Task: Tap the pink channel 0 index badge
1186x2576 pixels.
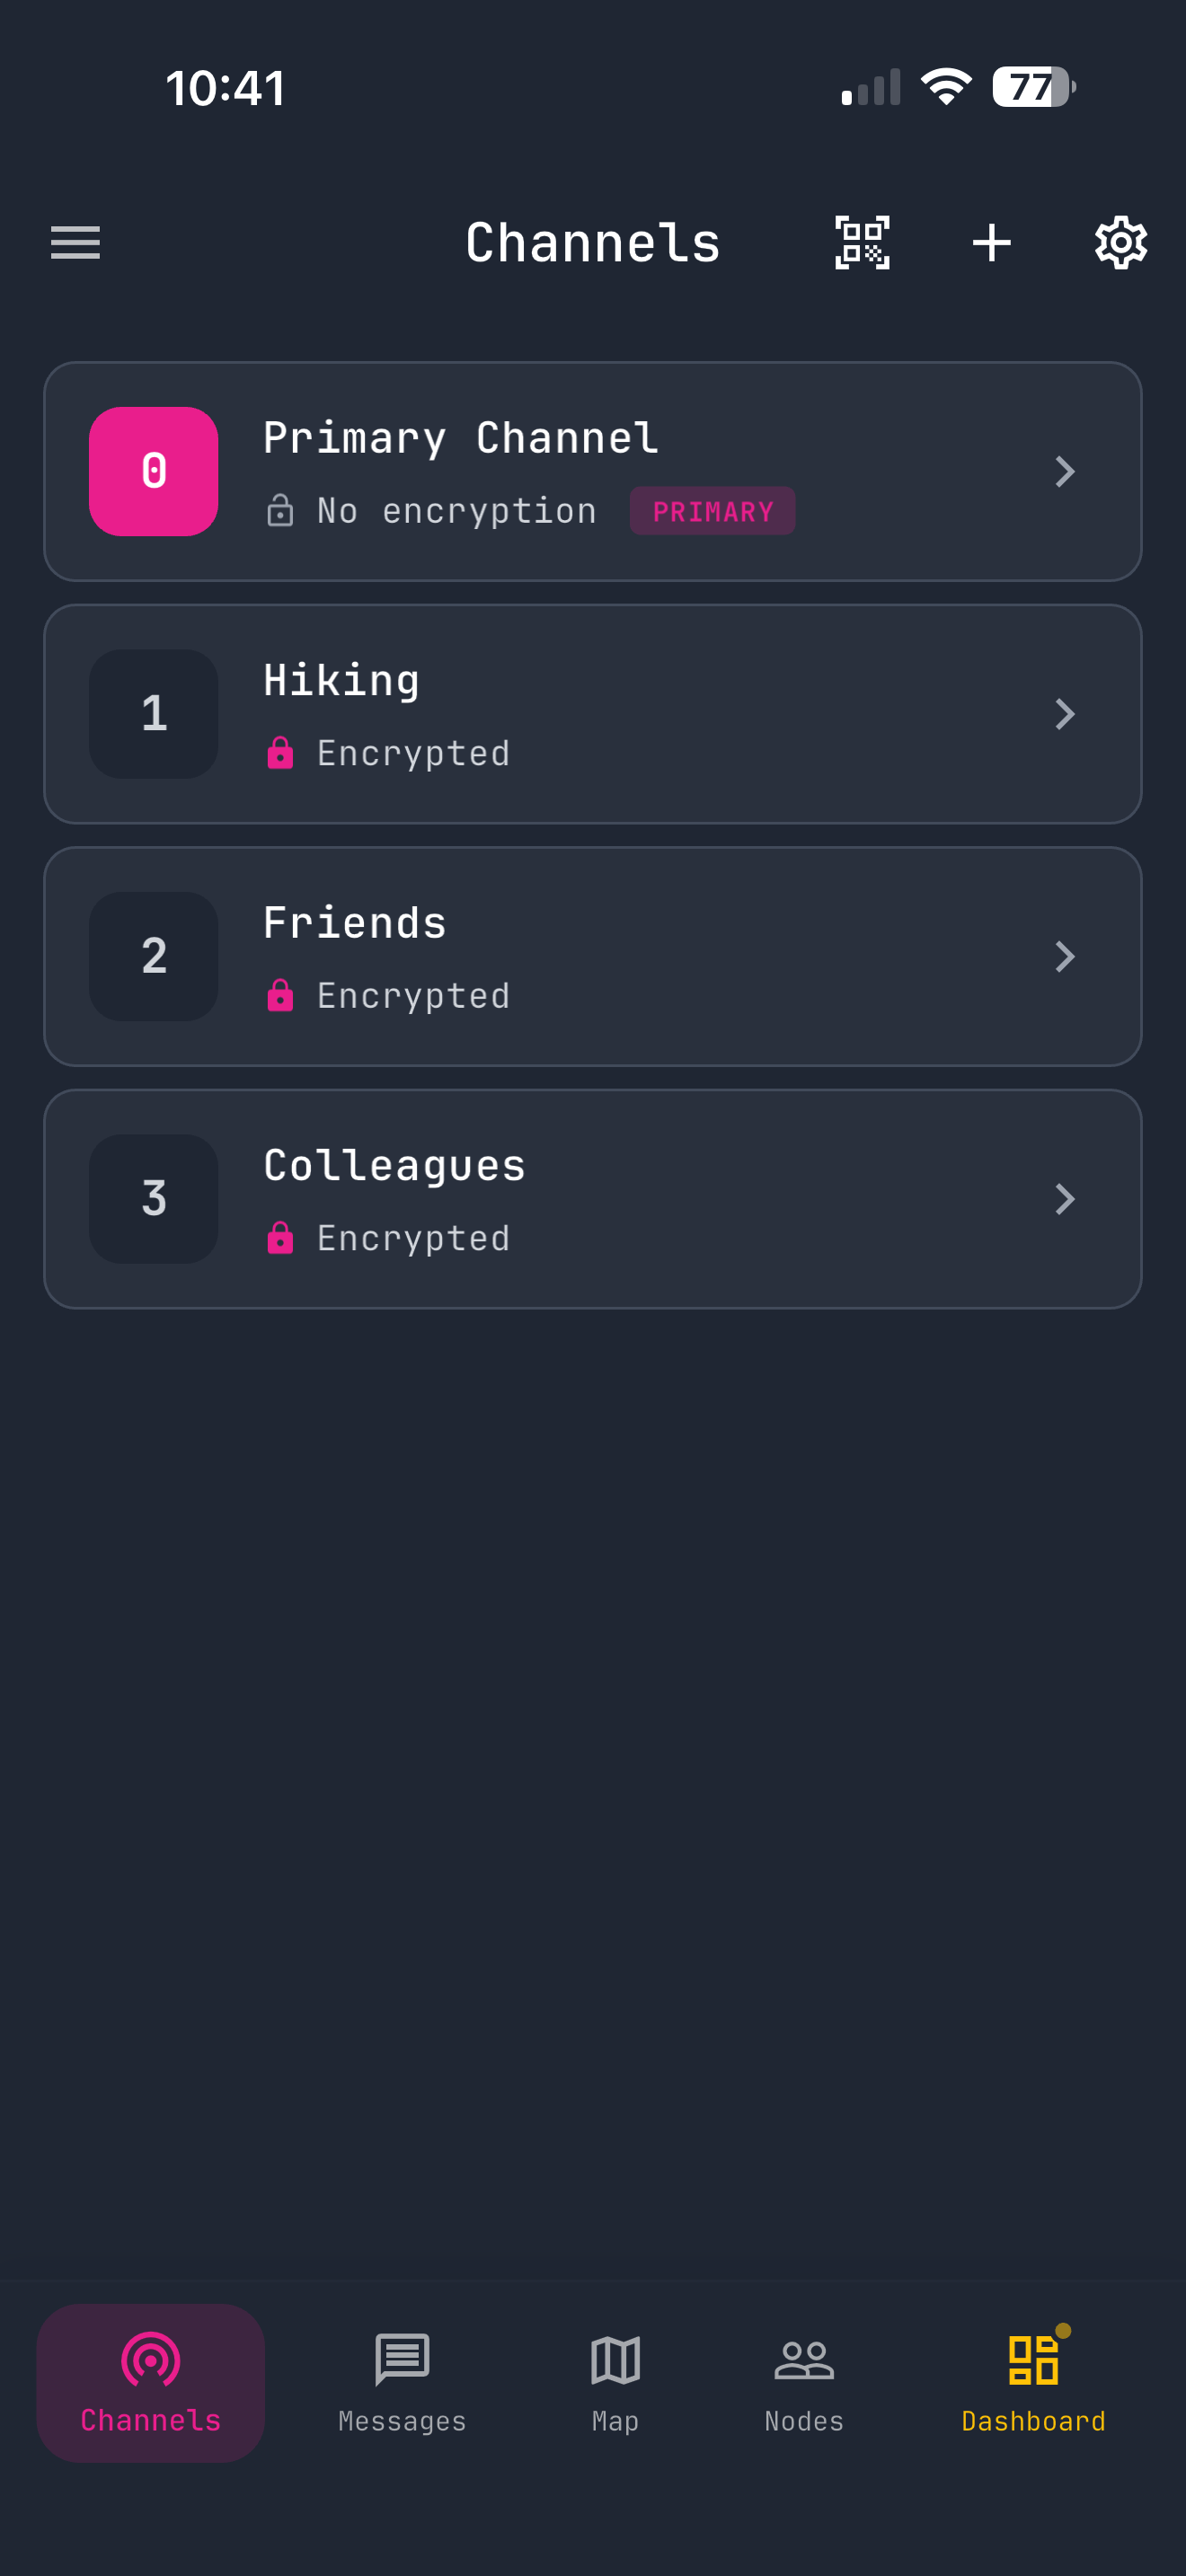Action: [154, 471]
